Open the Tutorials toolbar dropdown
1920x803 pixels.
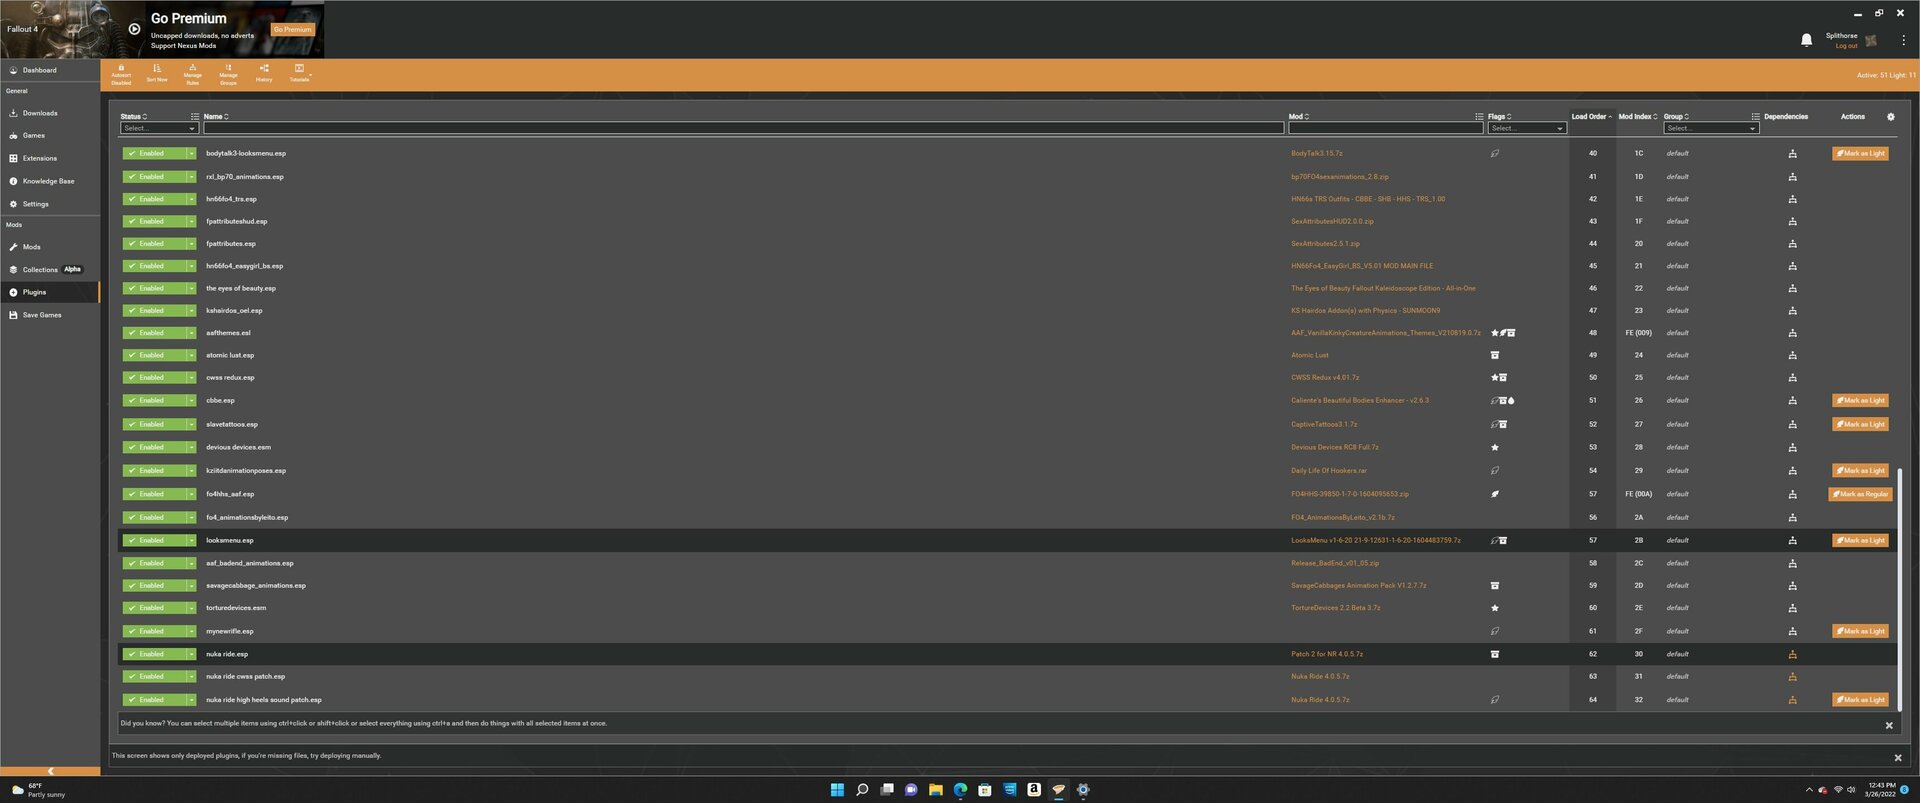click(x=300, y=74)
